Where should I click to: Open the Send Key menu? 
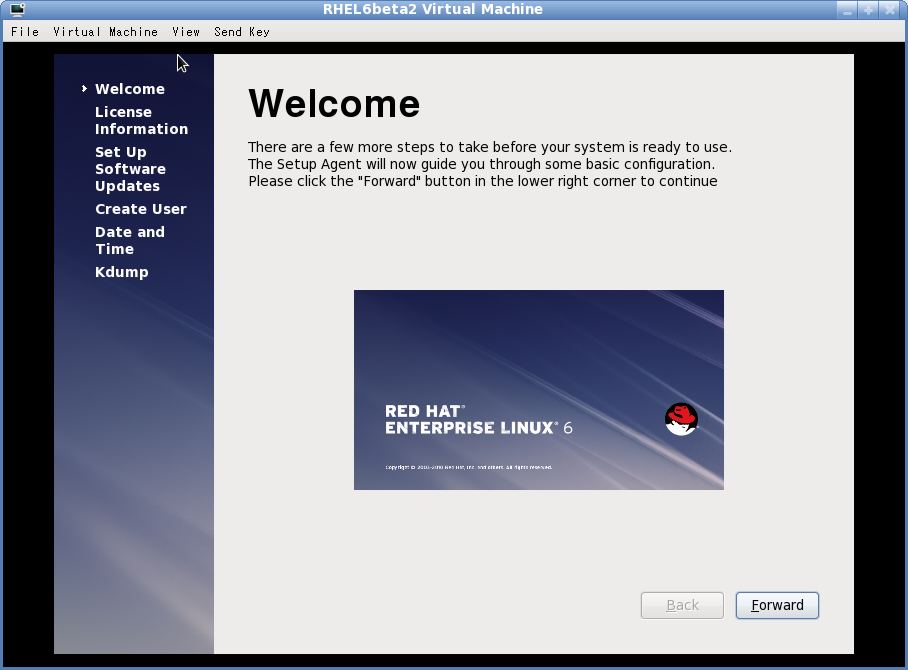point(242,32)
